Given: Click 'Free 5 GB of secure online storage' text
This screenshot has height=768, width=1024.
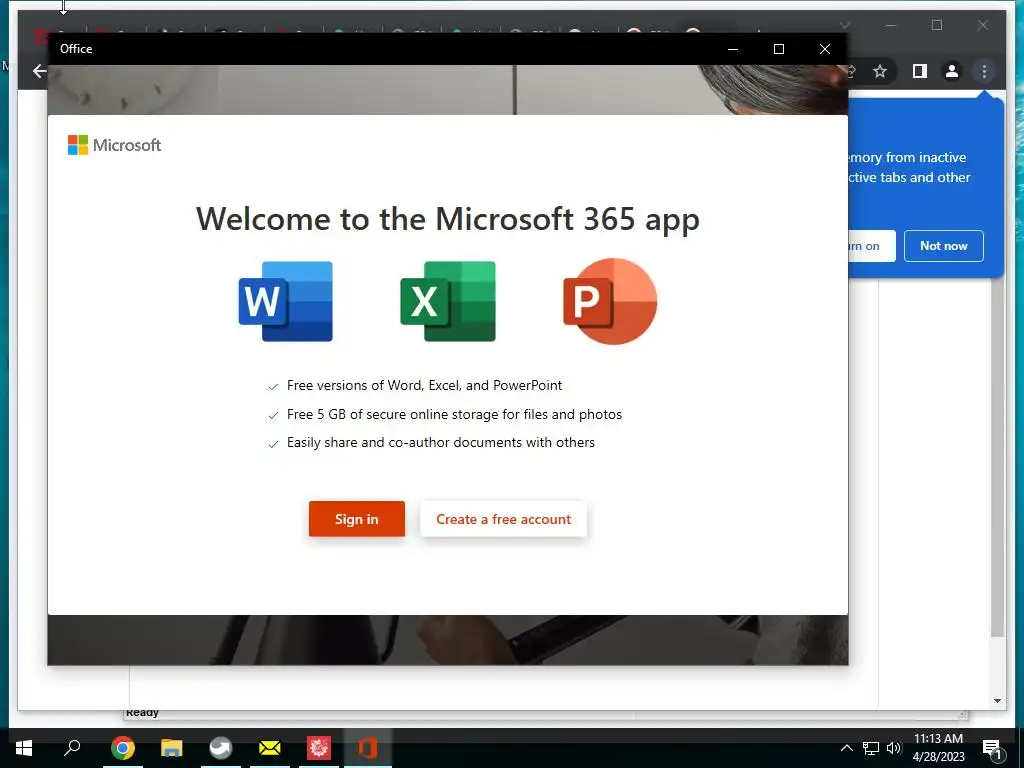Looking at the screenshot, I should 454,414.
